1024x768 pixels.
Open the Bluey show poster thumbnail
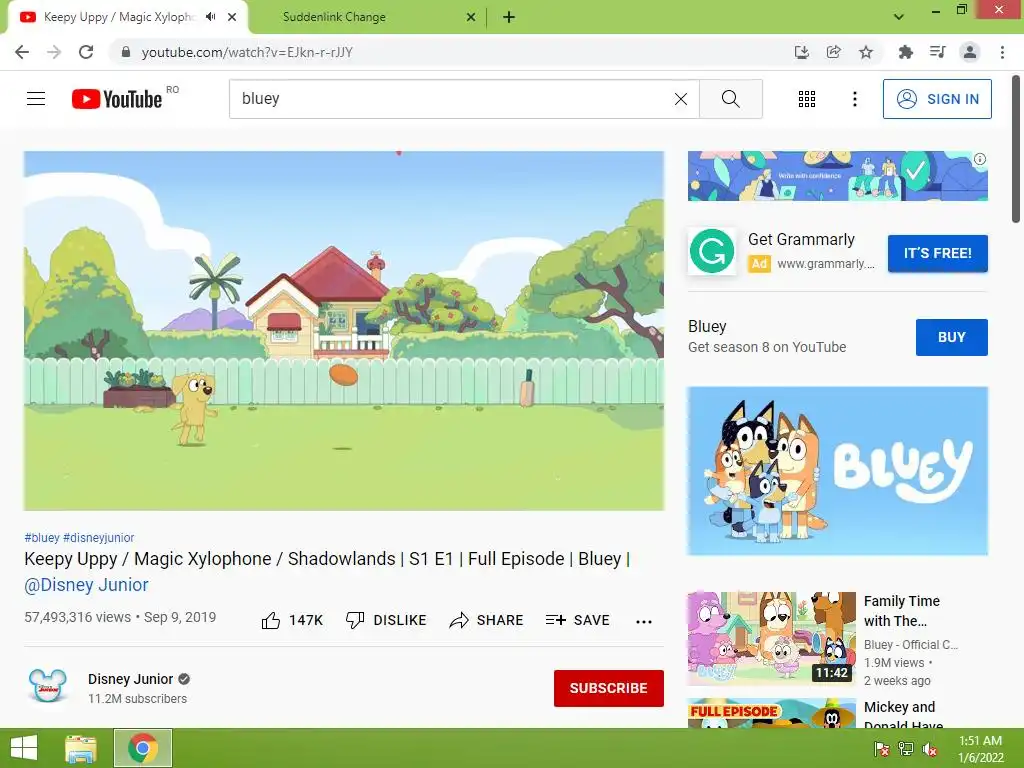click(x=837, y=471)
